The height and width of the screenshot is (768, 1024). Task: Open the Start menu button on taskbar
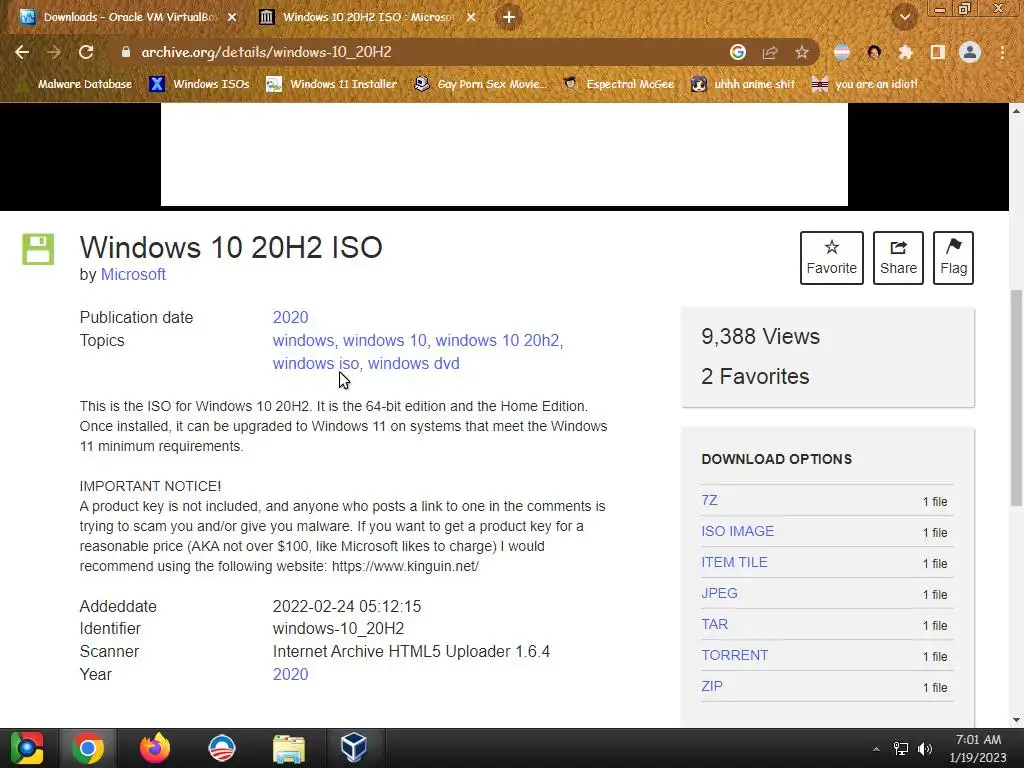27,748
